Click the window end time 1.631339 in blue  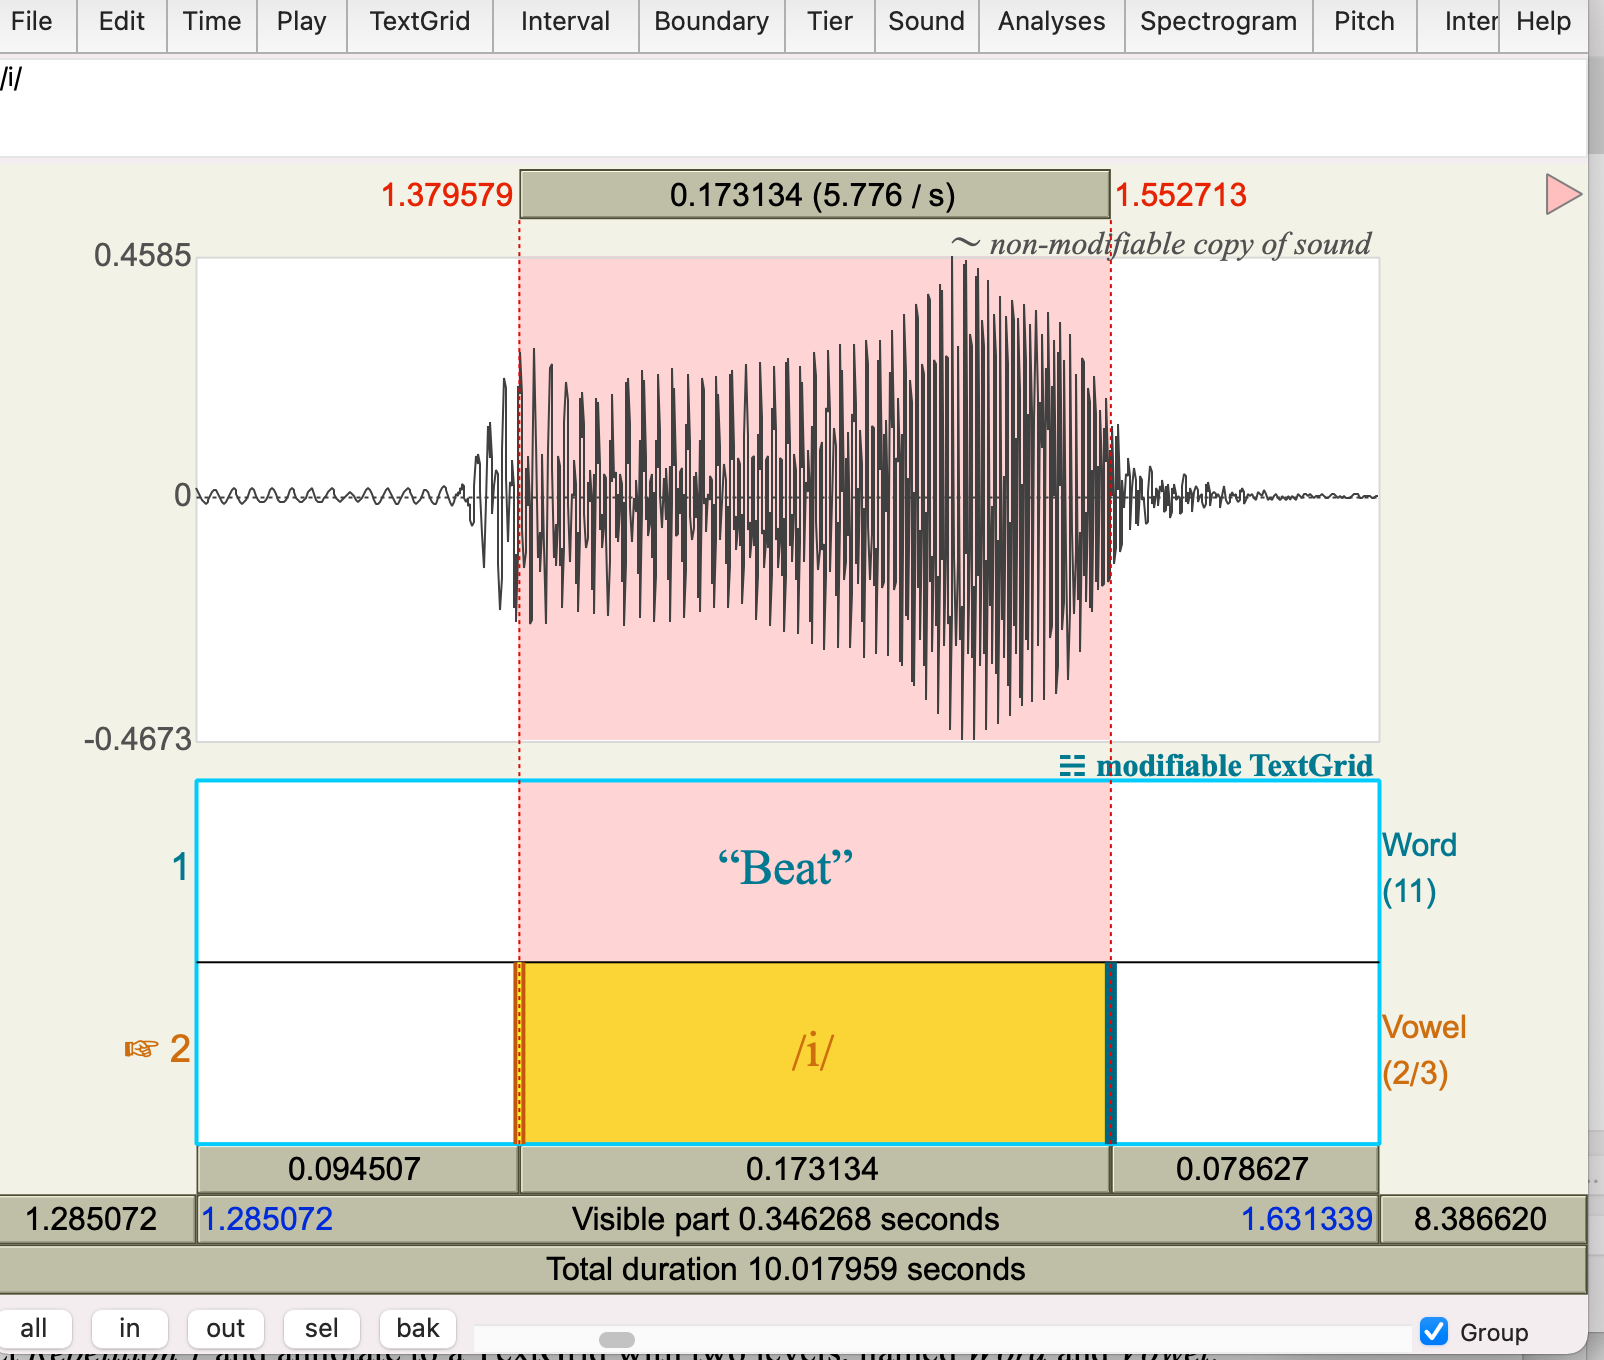coord(1307,1219)
